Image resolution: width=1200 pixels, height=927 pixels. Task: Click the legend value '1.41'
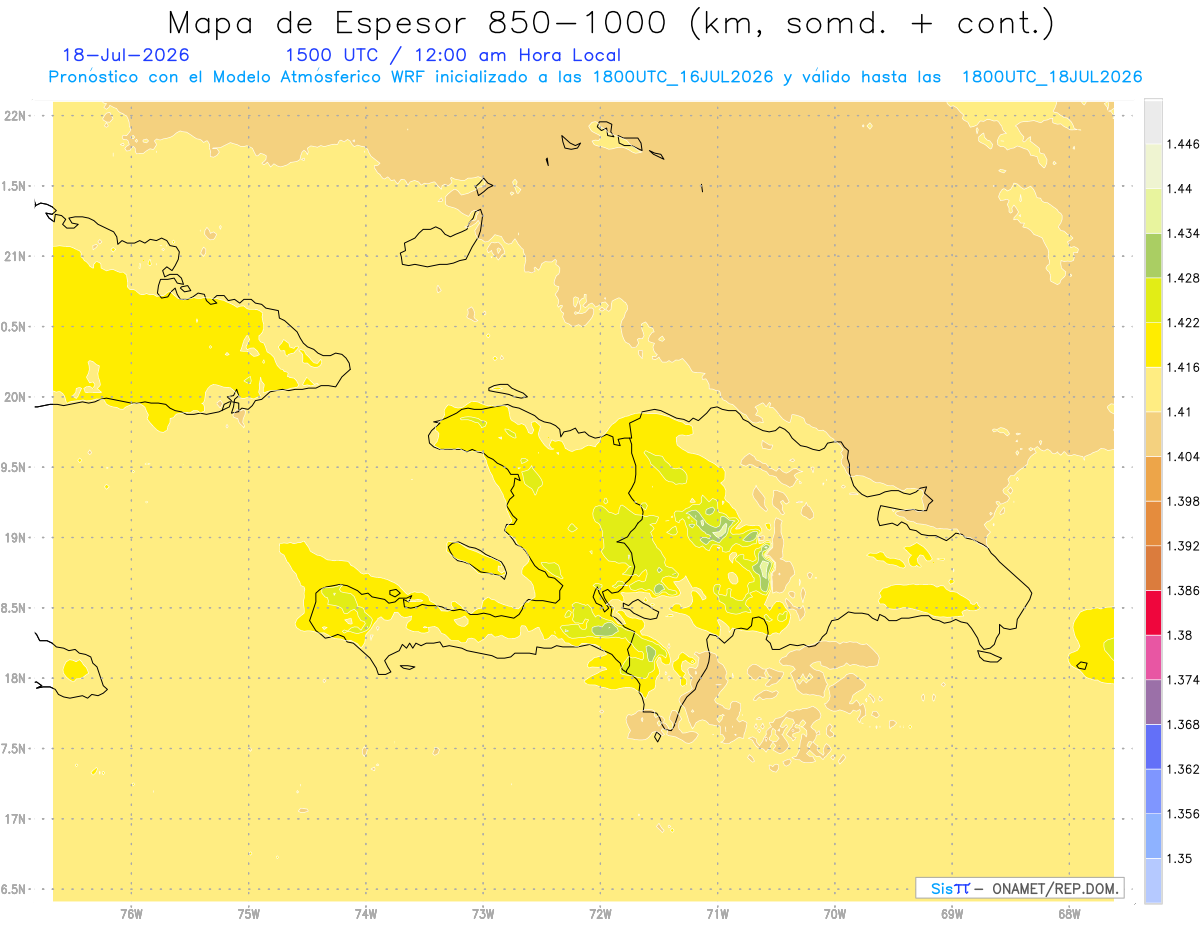pos(1179,412)
